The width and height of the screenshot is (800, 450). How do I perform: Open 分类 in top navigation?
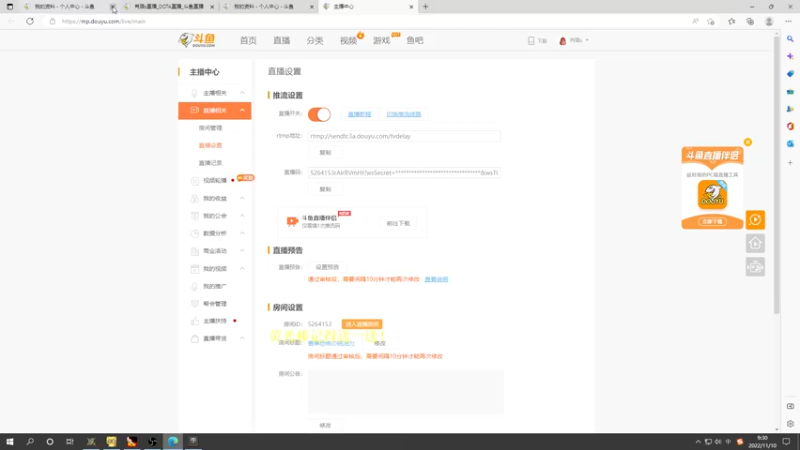315,40
